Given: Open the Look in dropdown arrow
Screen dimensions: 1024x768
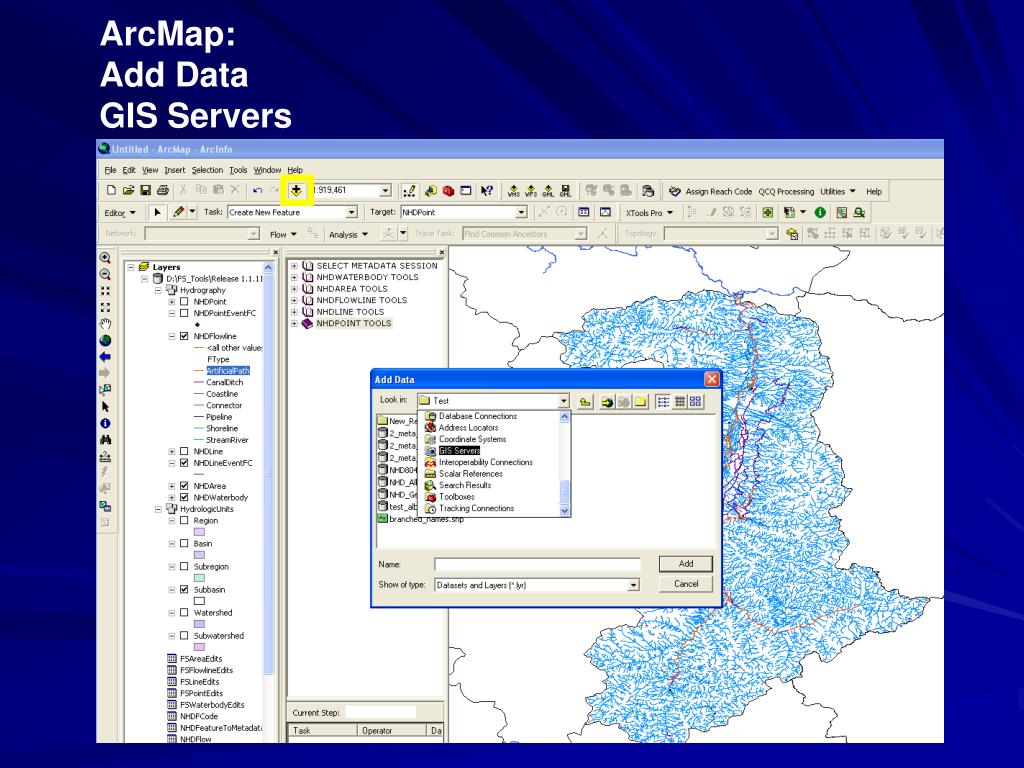Looking at the screenshot, I should pos(564,401).
